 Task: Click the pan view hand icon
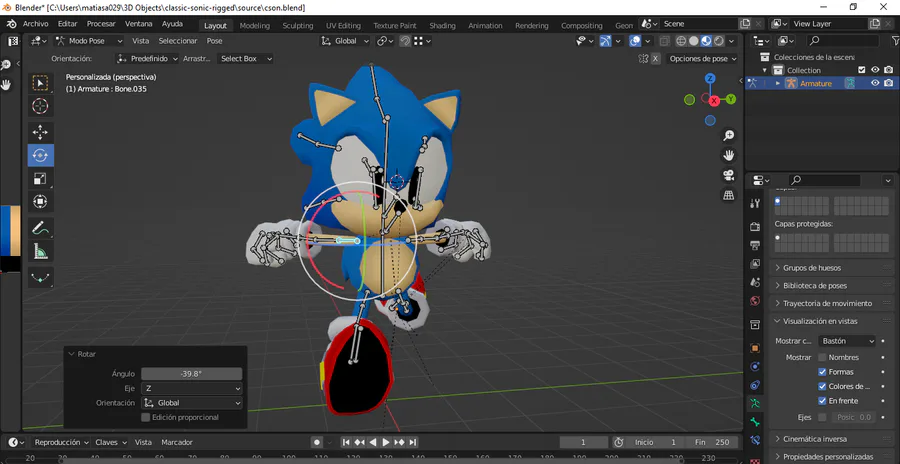[728, 156]
